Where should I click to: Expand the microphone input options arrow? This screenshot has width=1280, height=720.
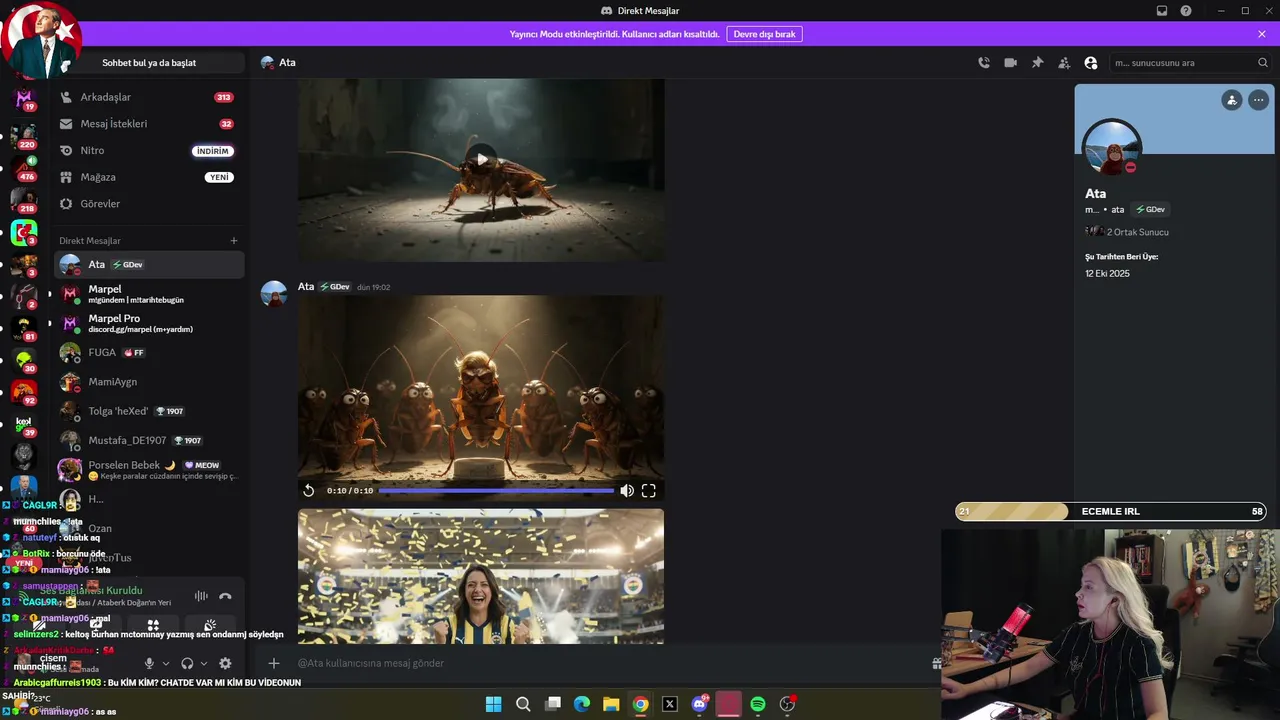(166, 663)
